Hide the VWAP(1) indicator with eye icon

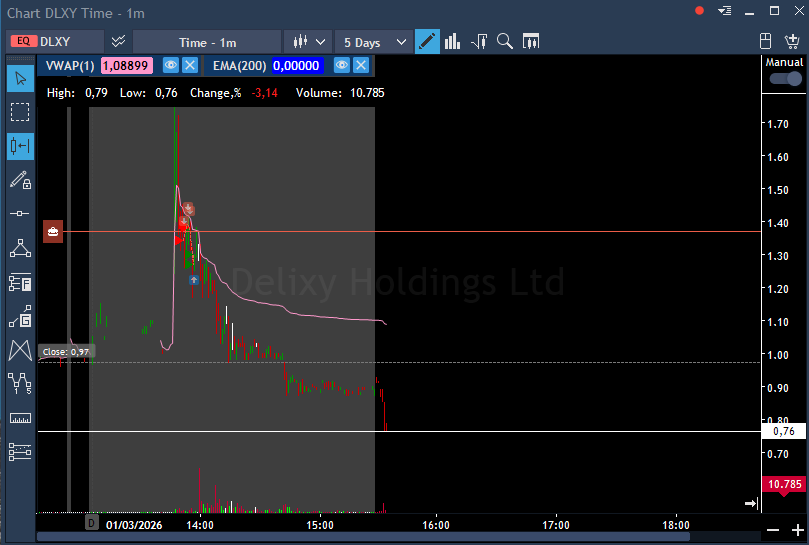171,66
